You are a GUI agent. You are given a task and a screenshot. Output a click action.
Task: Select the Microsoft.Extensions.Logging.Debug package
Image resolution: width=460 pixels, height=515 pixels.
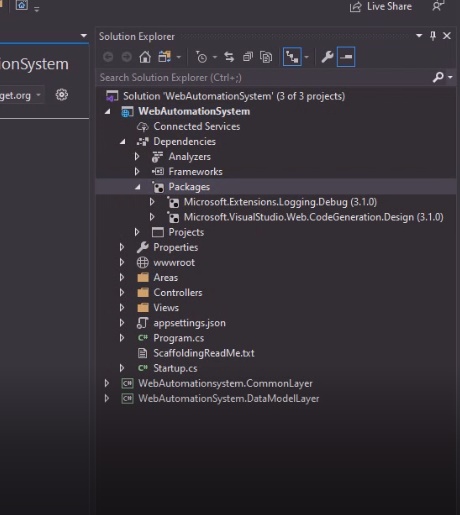coord(280,202)
